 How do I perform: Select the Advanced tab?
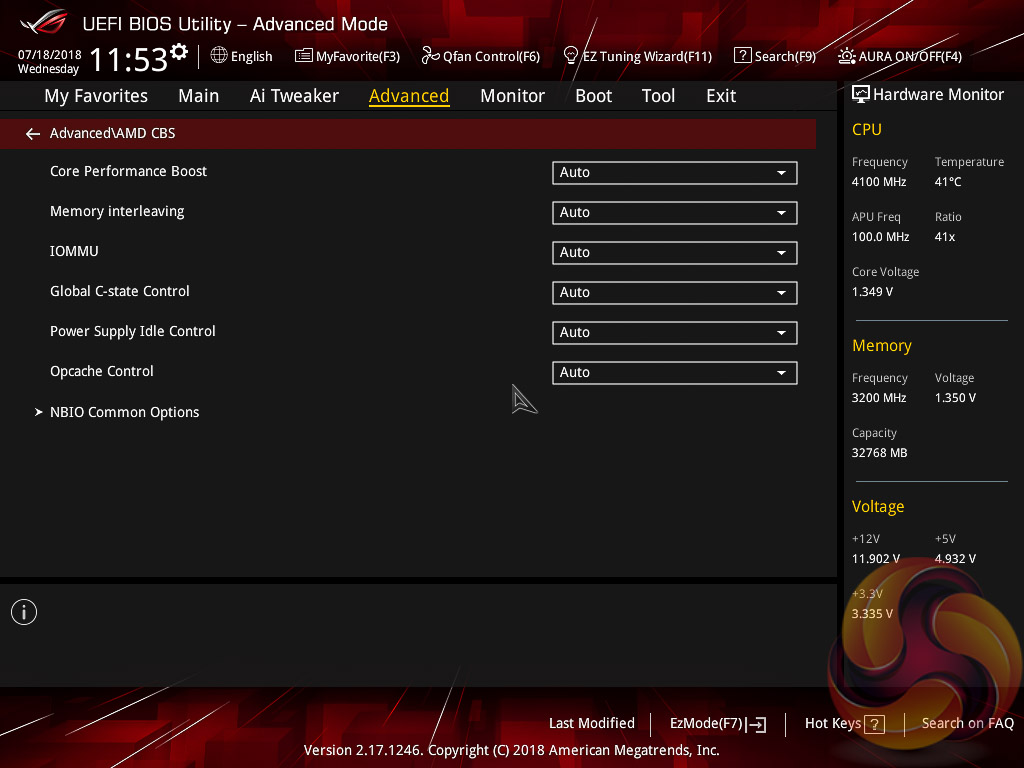[409, 96]
